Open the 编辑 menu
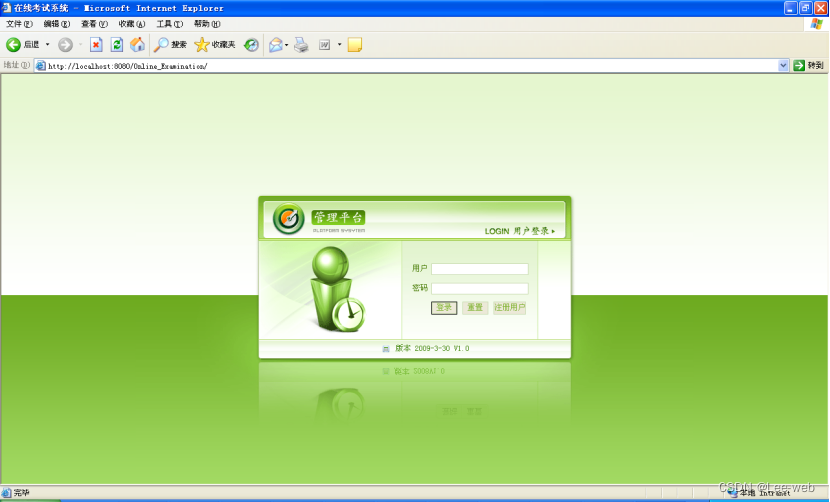Viewport: 830px width, 502px height. pyautogui.click(x=57, y=24)
